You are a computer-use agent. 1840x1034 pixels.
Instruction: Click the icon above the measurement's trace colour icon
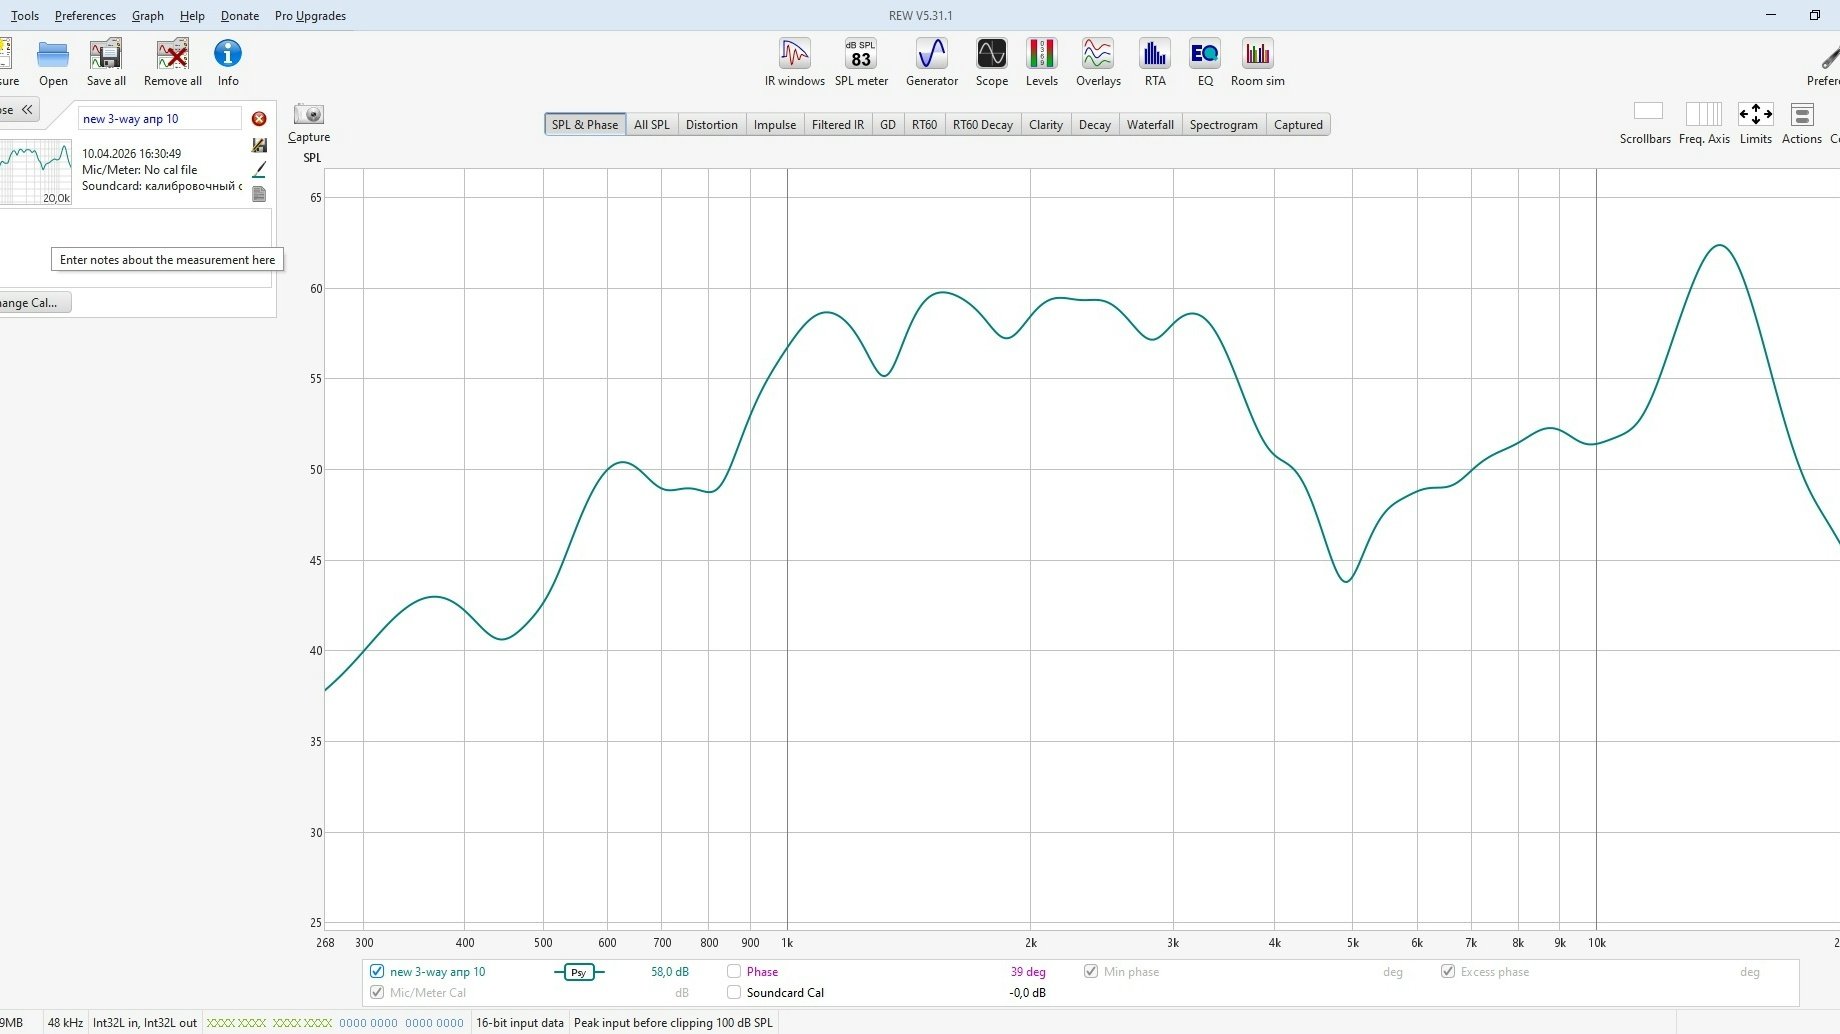pos(259,145)
